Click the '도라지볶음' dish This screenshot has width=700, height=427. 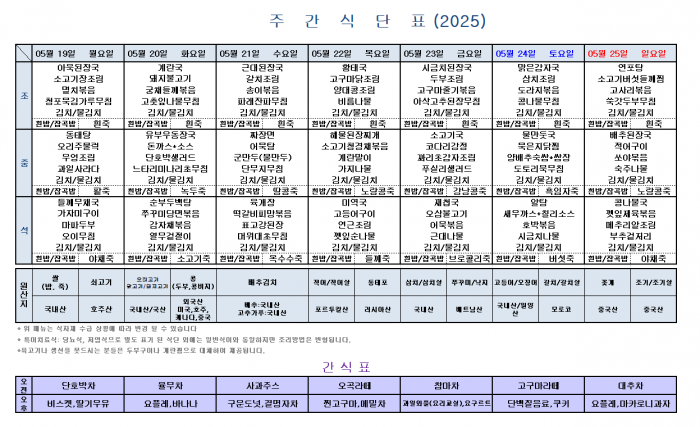tap(538, 90)
